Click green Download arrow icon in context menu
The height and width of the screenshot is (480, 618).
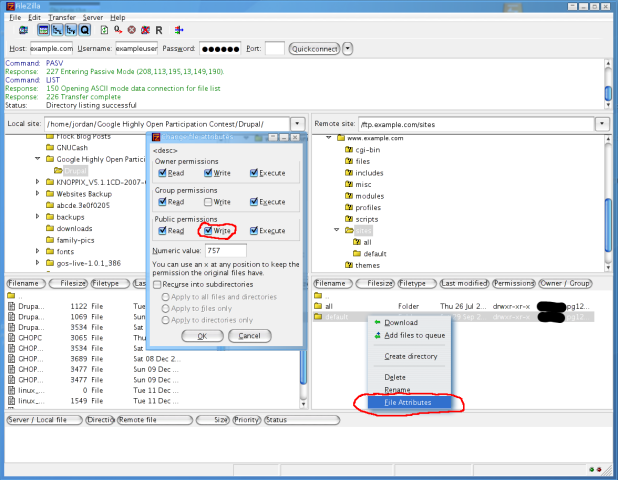coord(377,322)
